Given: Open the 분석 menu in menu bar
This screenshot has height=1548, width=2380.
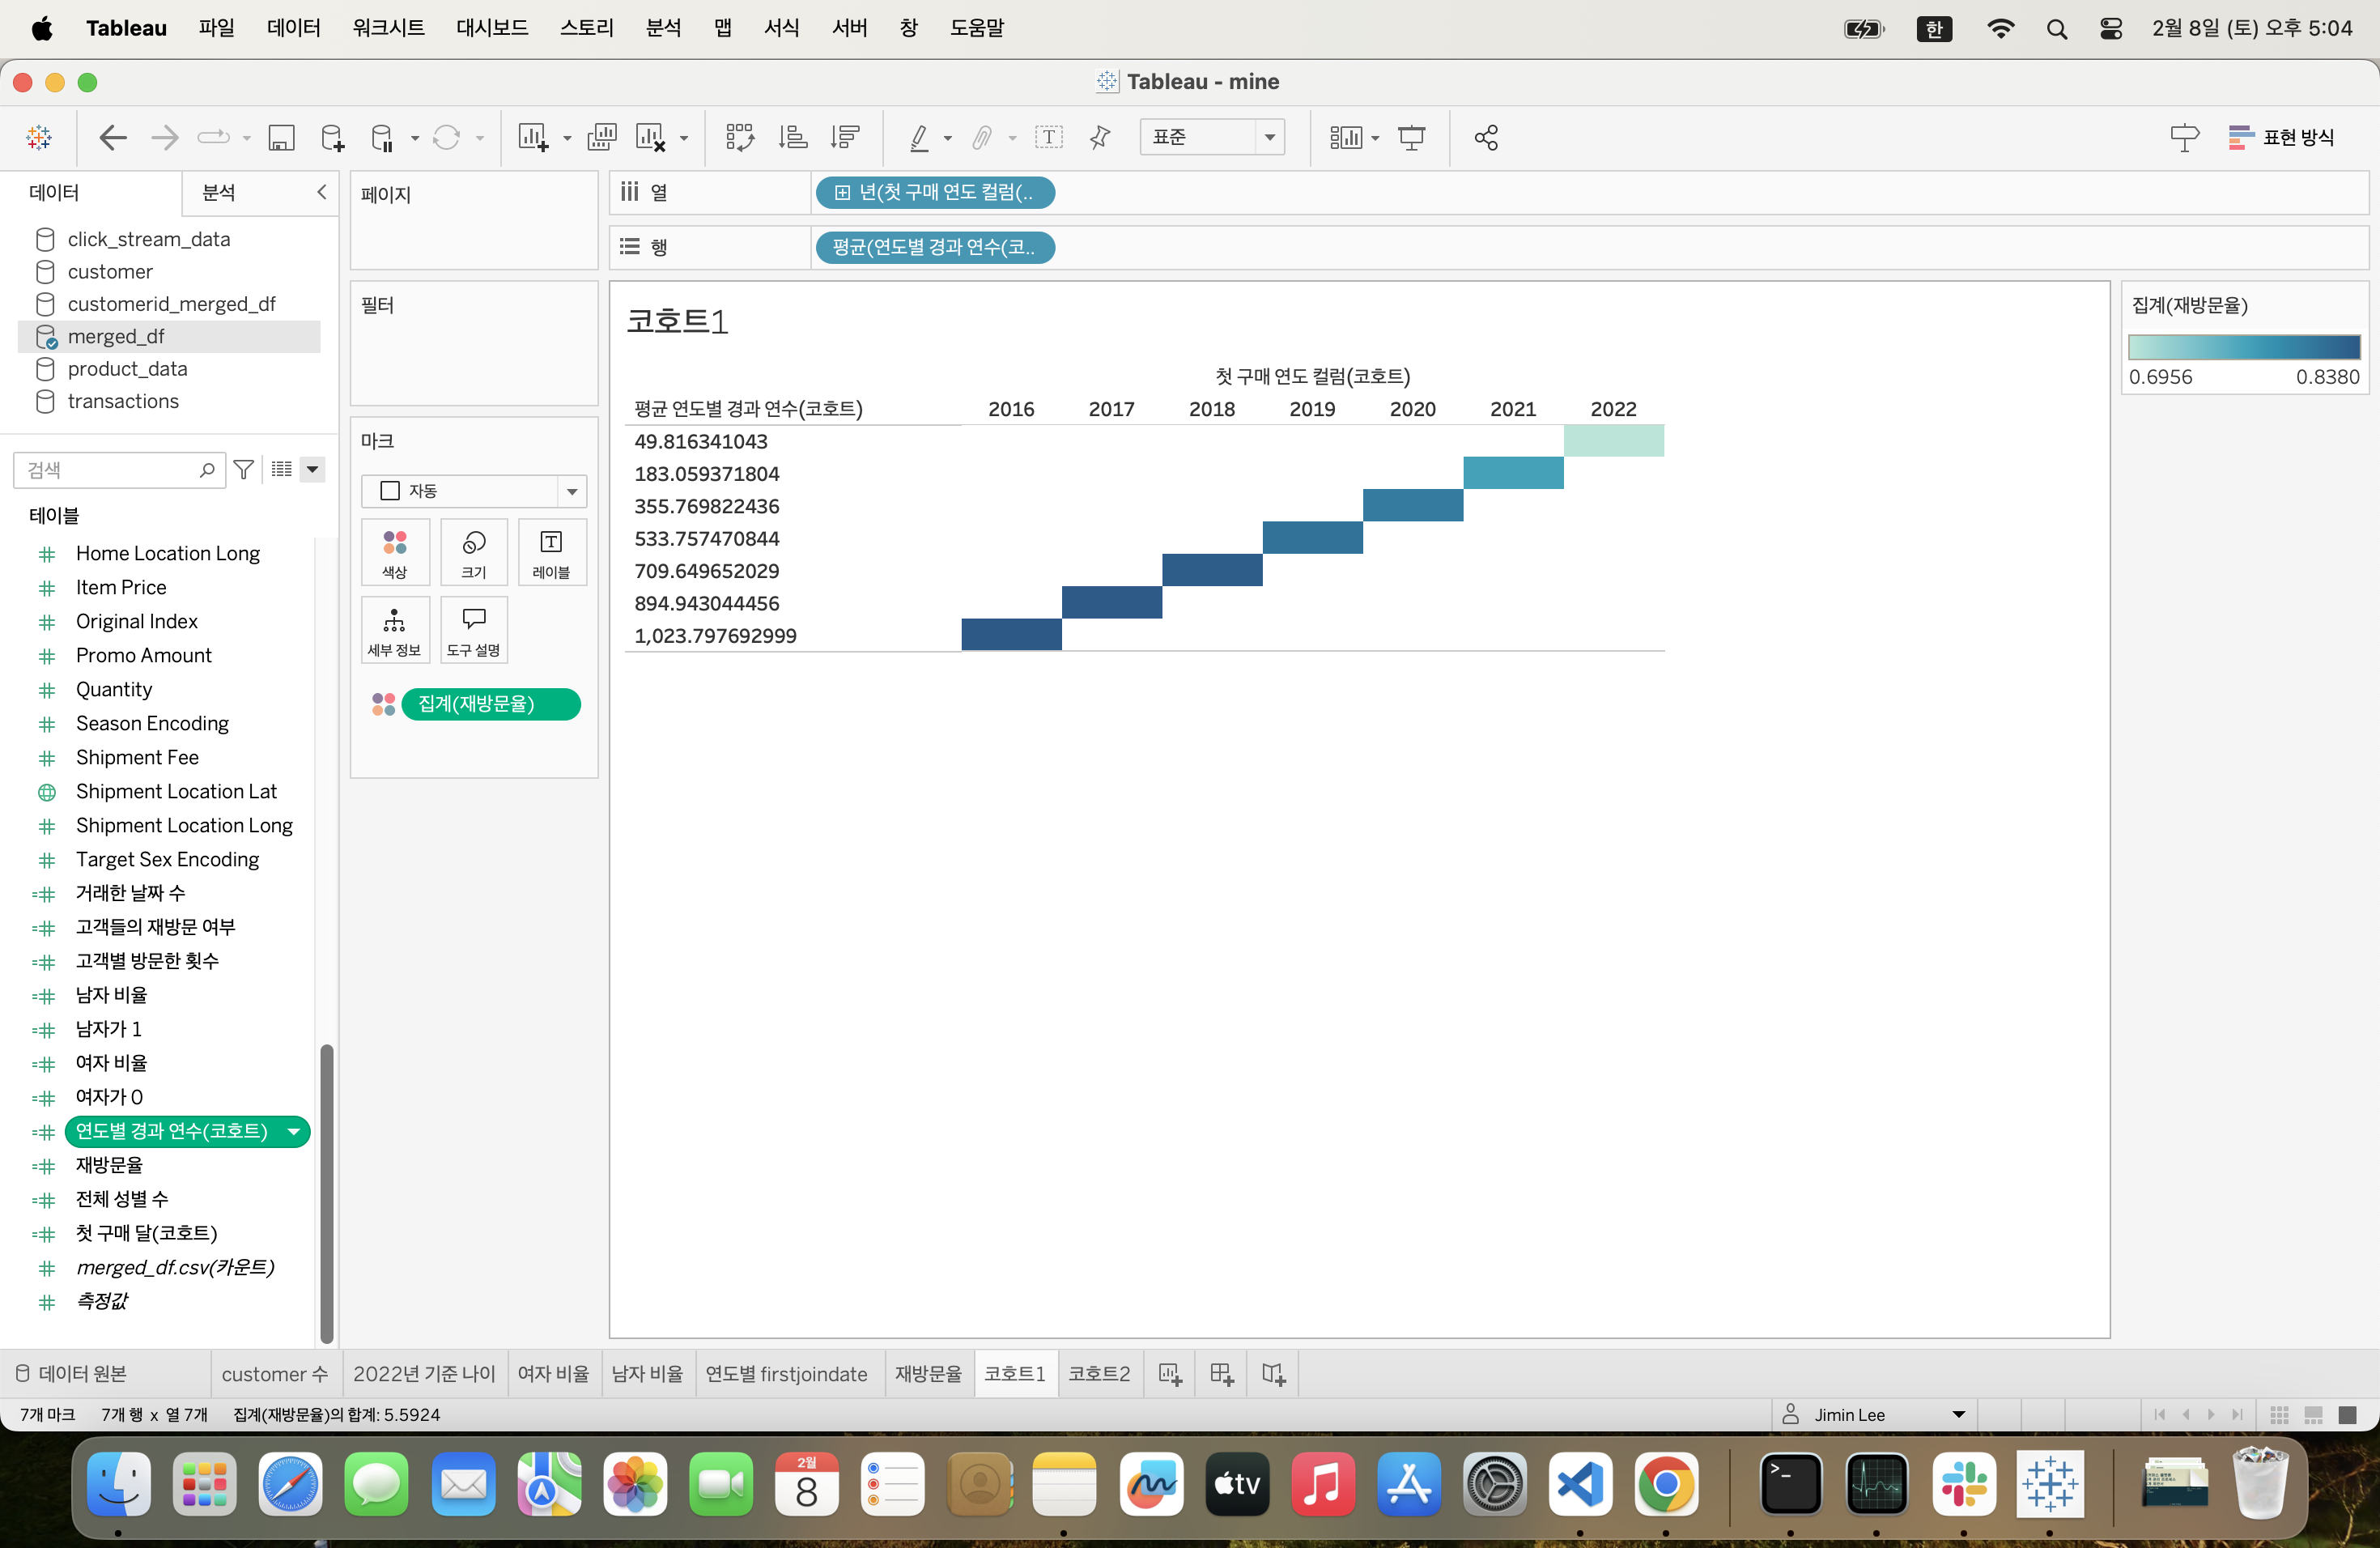Looking at the screenshot, I should [663, 28].
